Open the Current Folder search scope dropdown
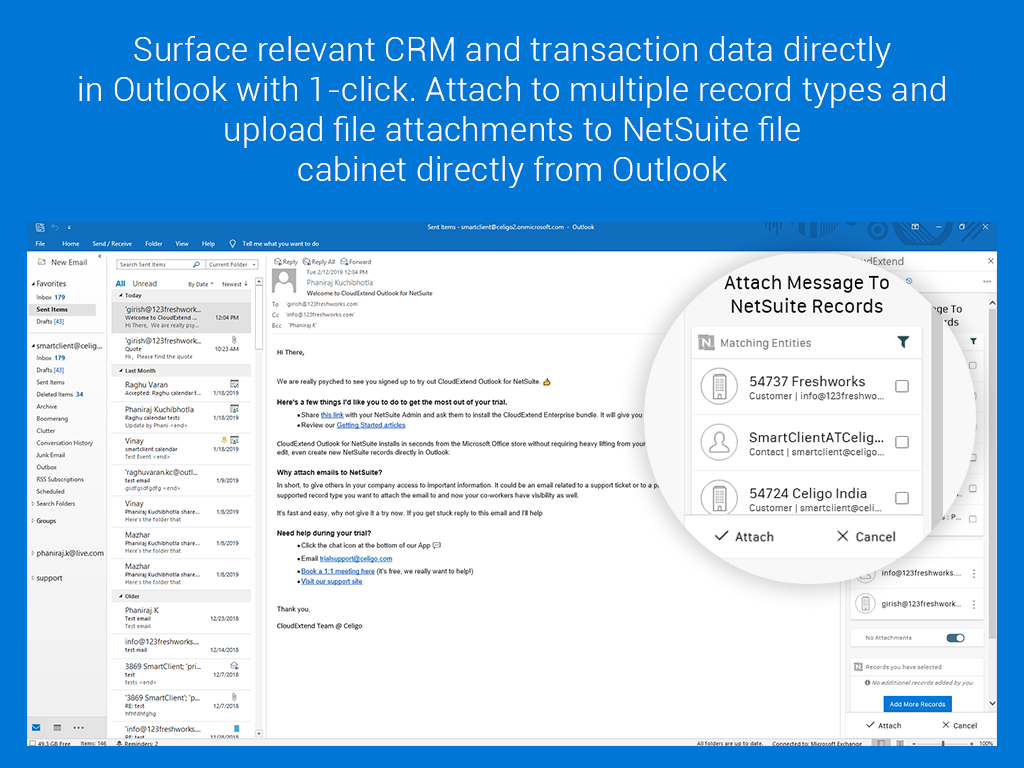 tap(232, 264)
